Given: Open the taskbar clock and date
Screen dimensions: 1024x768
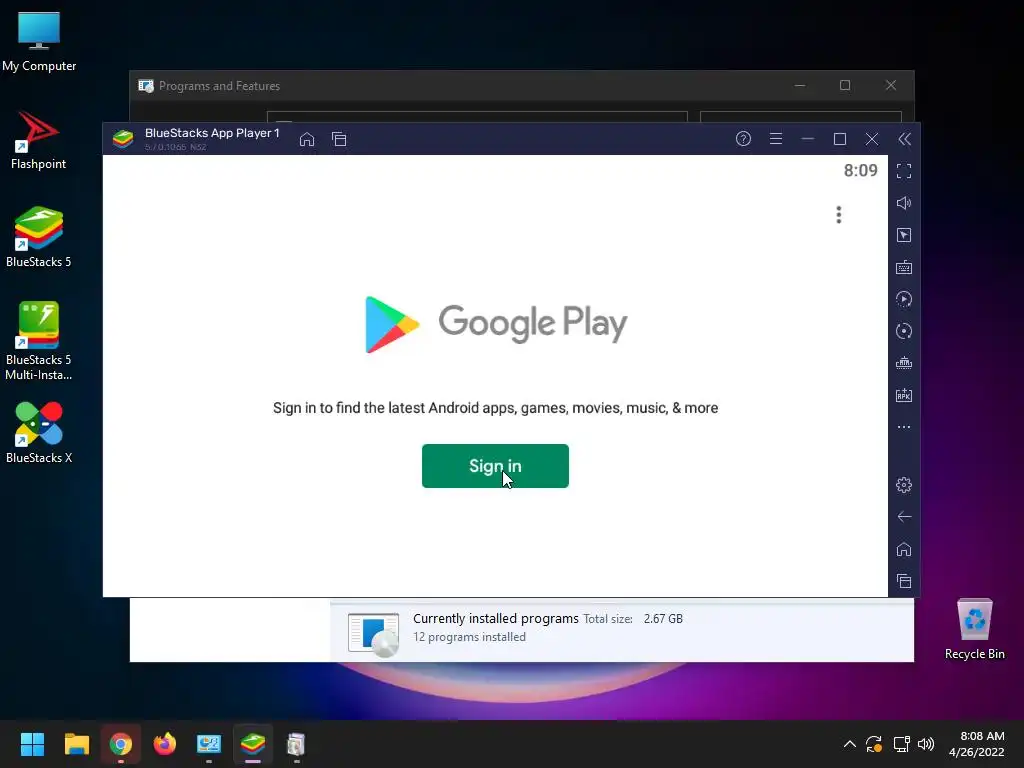Looking at the screenshot, I should [x=976, y=744].
